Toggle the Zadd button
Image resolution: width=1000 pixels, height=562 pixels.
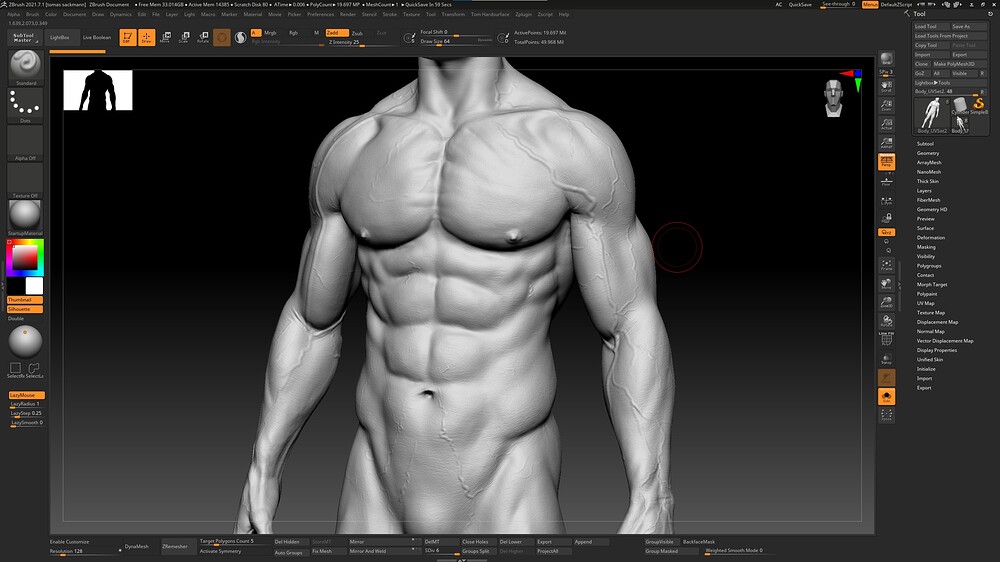click(x=337, y=33)
